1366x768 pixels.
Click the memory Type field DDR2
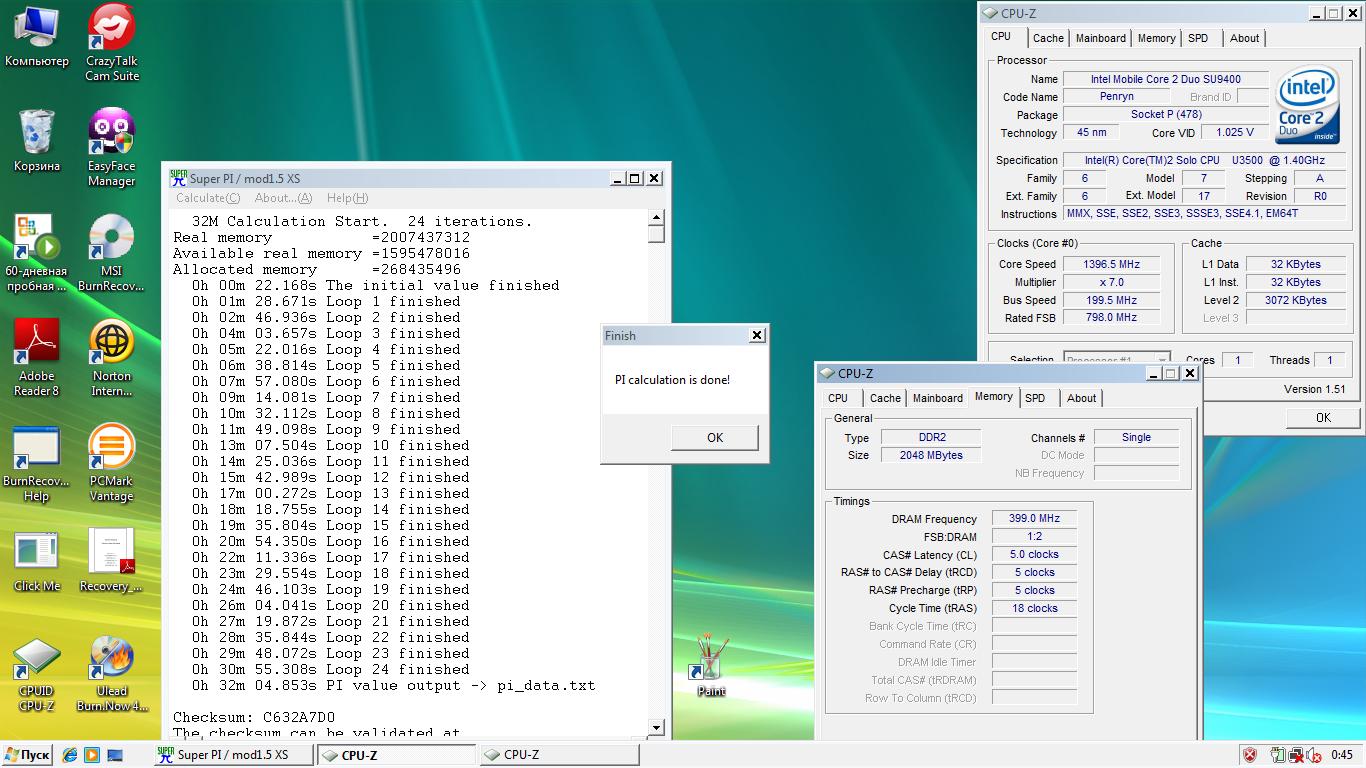[x=933, y=437]
